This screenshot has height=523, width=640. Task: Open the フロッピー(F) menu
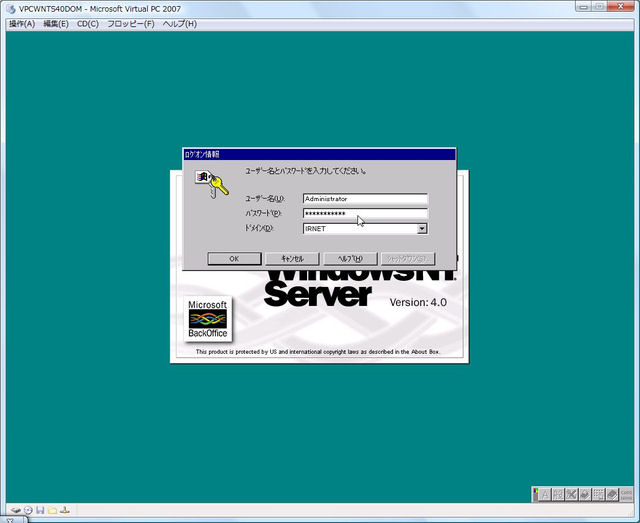tap(131, 24)
